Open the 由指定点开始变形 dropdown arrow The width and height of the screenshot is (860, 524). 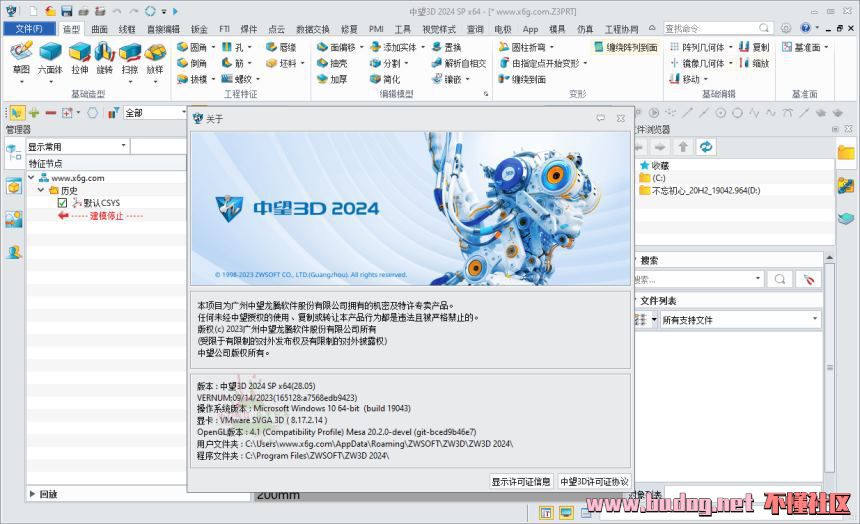click(x=585, y=63)
